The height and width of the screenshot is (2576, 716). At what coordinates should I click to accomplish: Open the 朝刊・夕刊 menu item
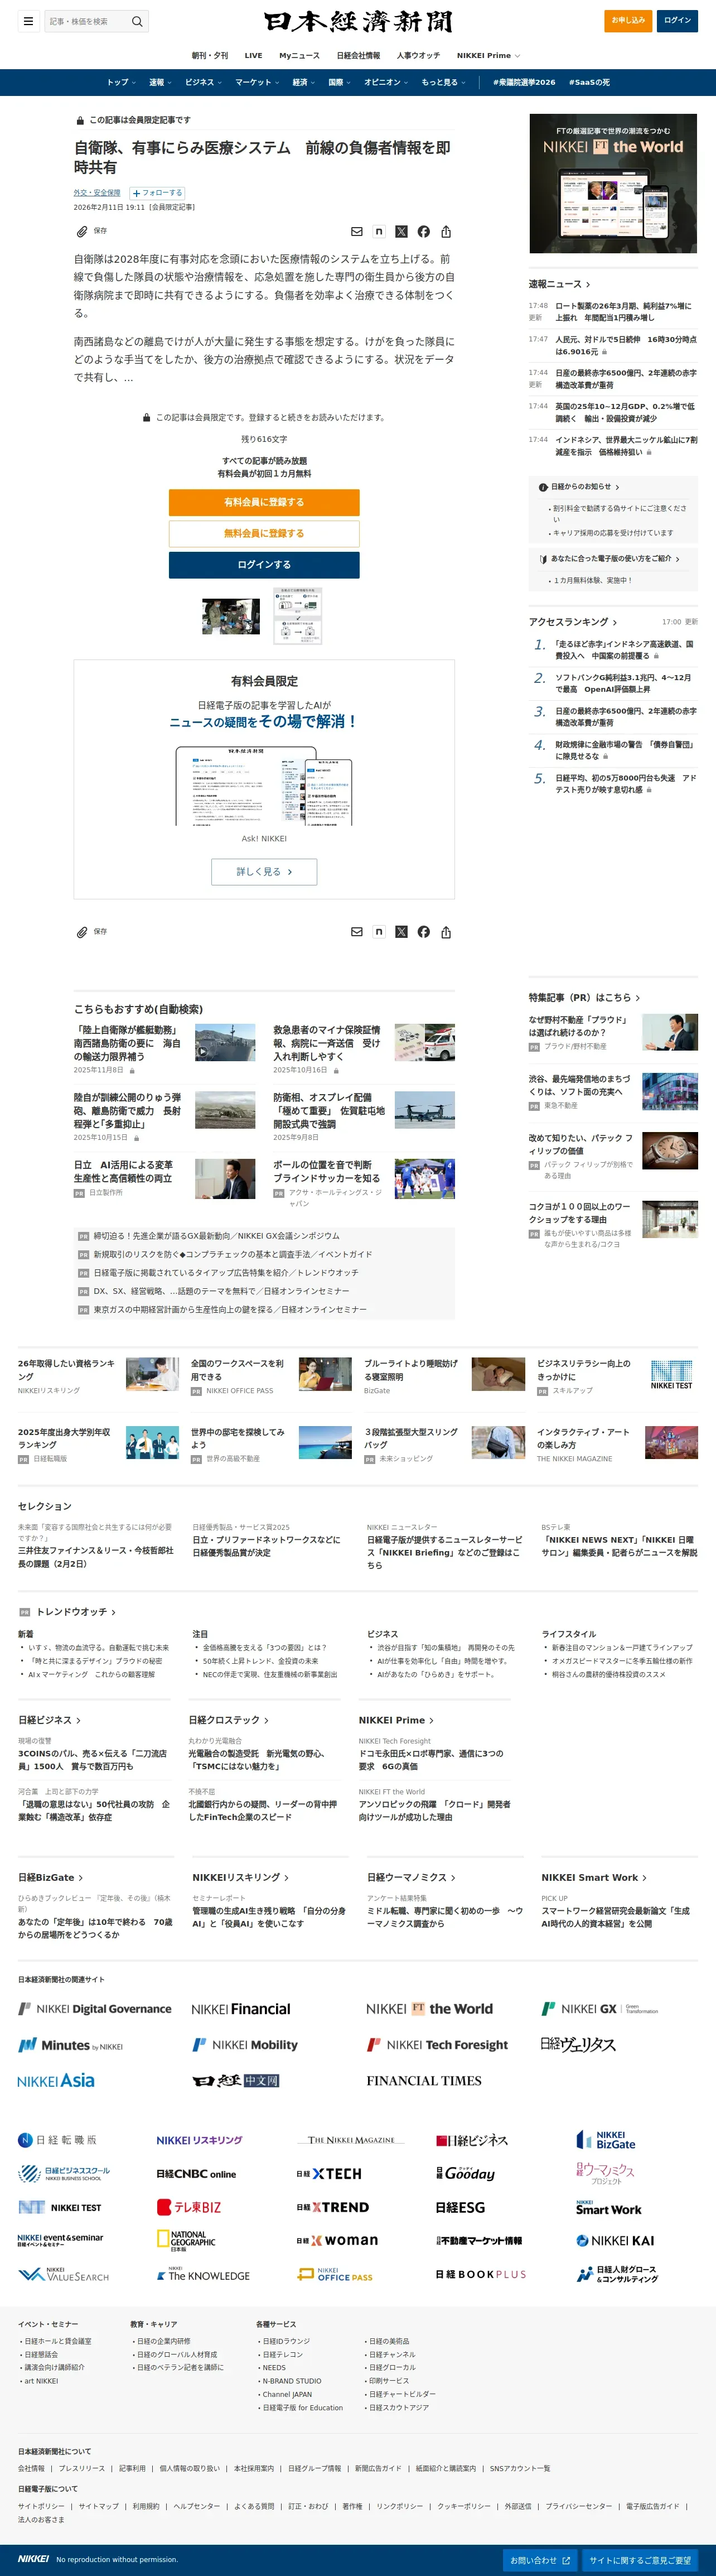[x=210, y=56]
